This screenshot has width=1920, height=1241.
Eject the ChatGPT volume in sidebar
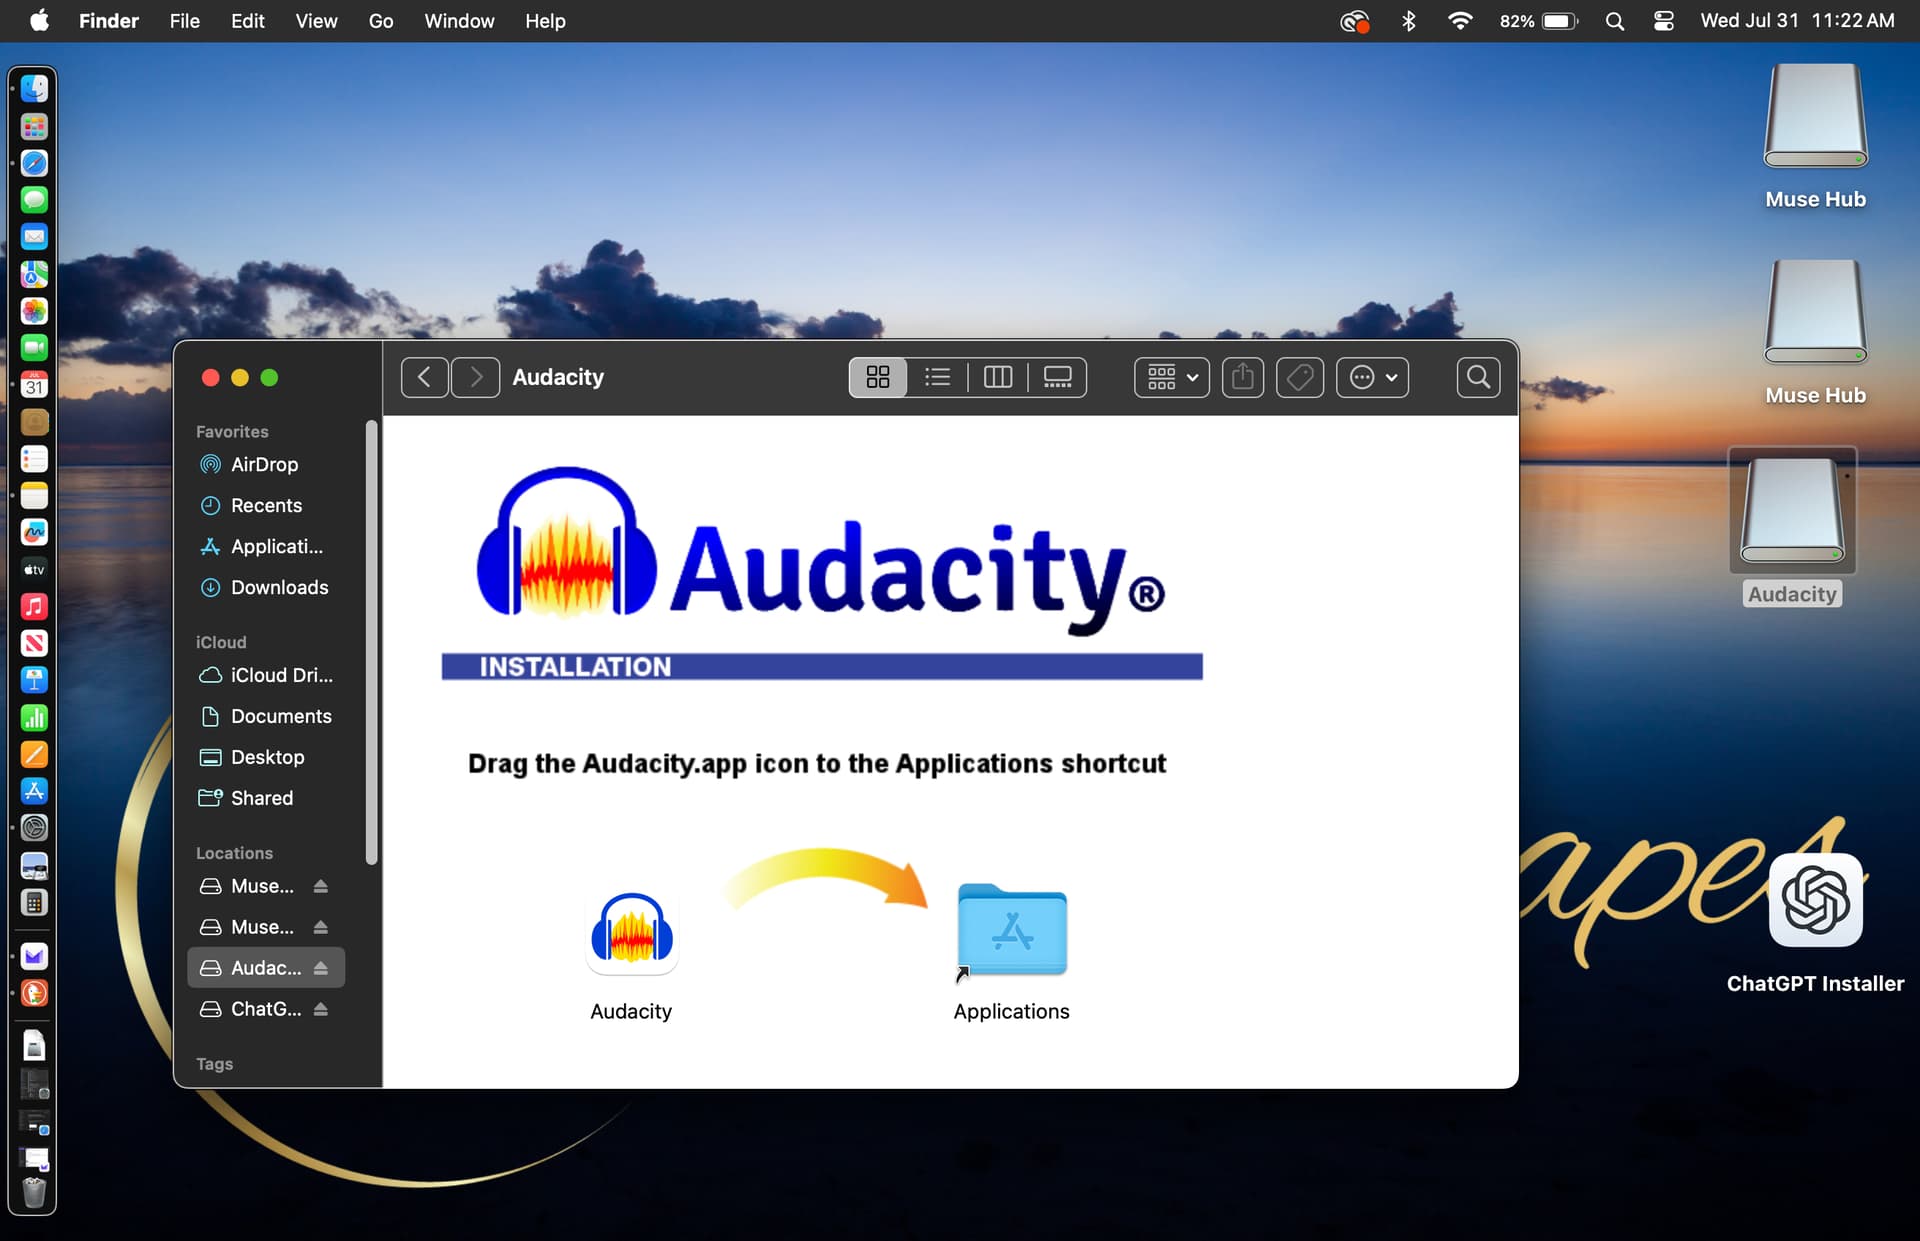(x=321, y=1009)
